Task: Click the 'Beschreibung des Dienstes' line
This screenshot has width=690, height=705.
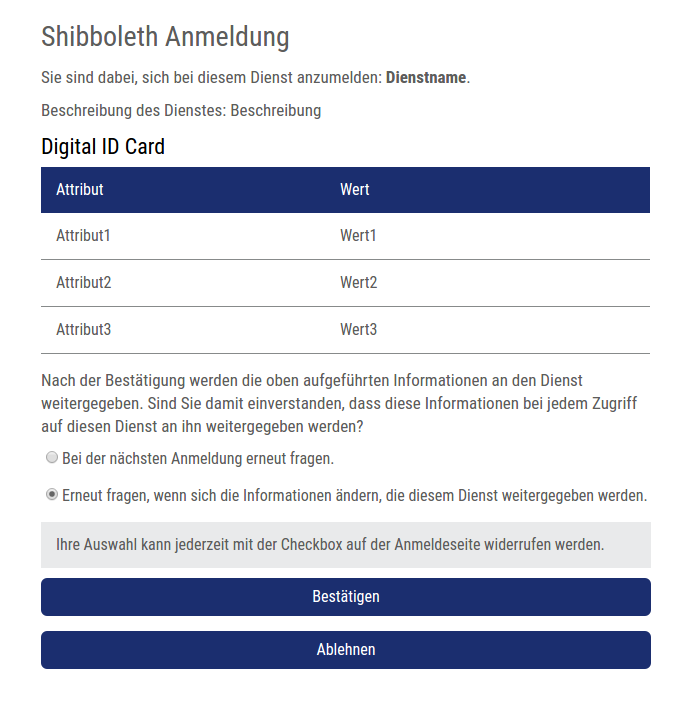Action: [181, 110]
